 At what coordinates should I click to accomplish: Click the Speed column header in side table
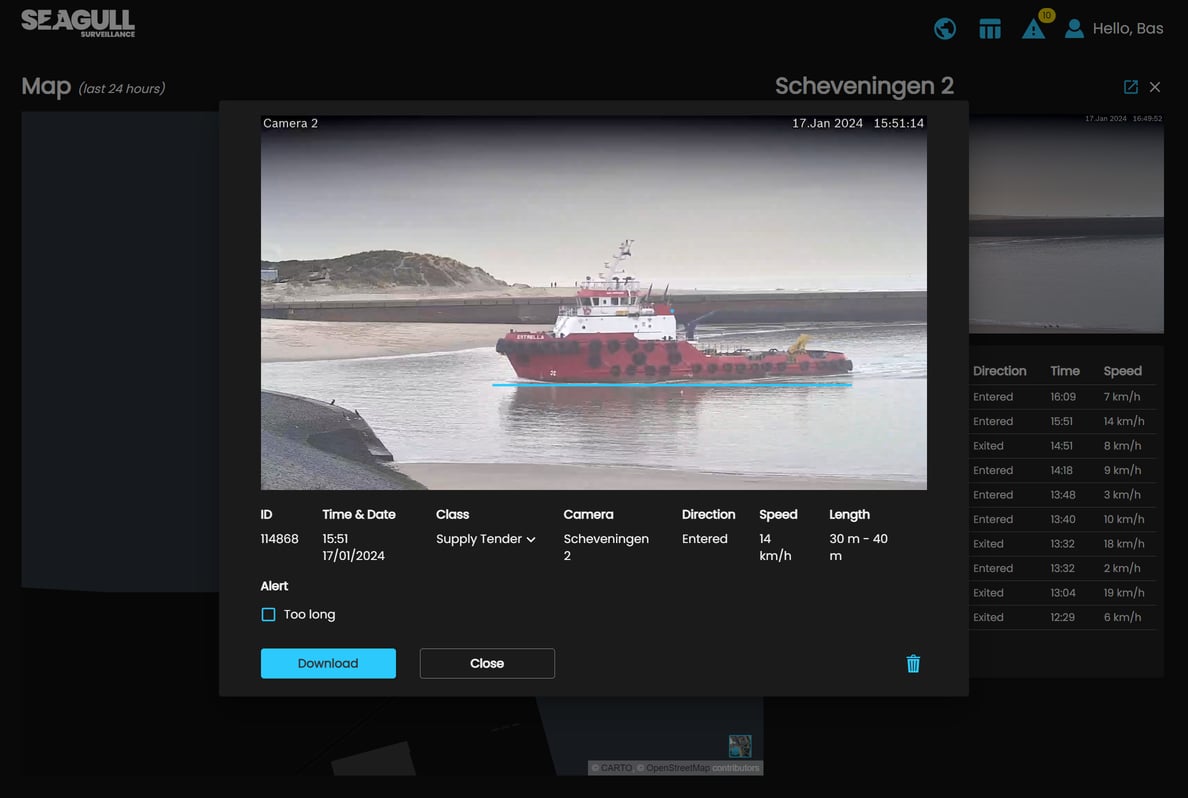[1122, 371]
